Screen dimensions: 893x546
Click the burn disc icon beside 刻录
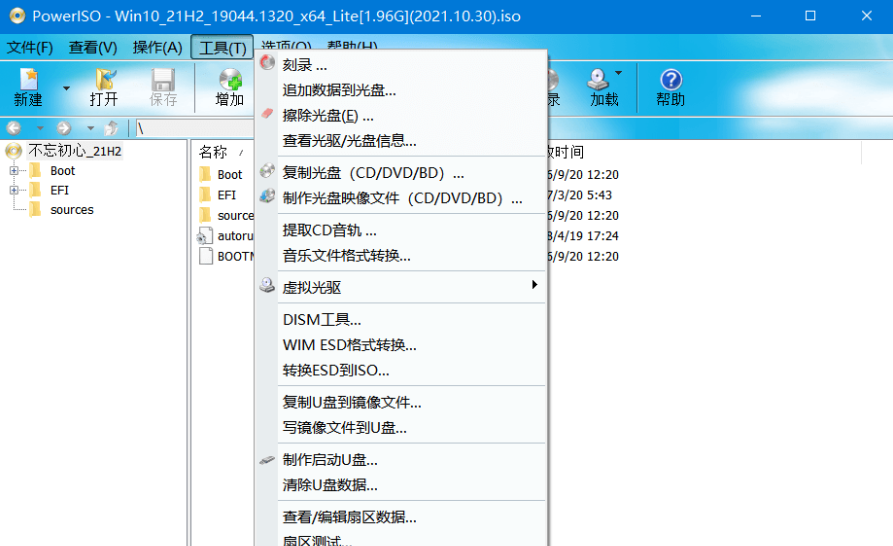(x=267, y=62)
